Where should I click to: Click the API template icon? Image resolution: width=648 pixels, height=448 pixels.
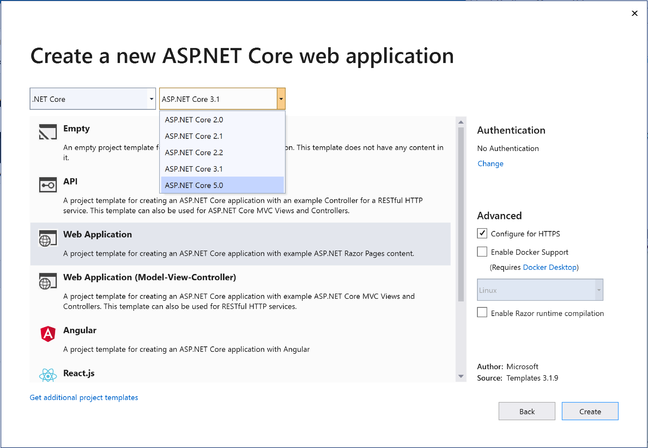coord(48,185)
